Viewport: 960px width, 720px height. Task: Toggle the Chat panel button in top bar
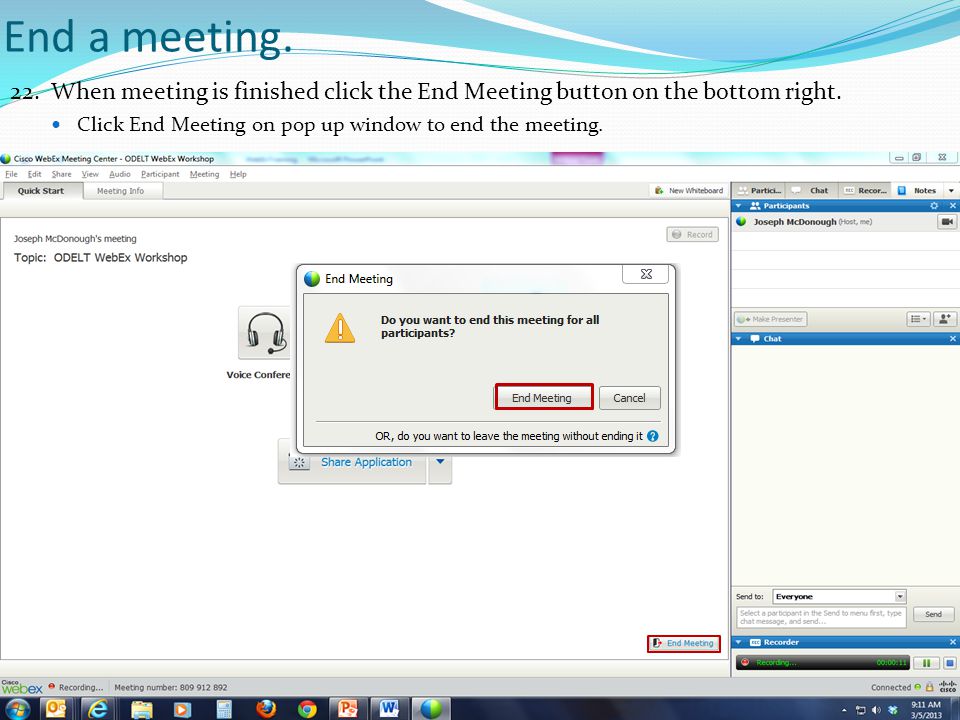pos(812,190)
